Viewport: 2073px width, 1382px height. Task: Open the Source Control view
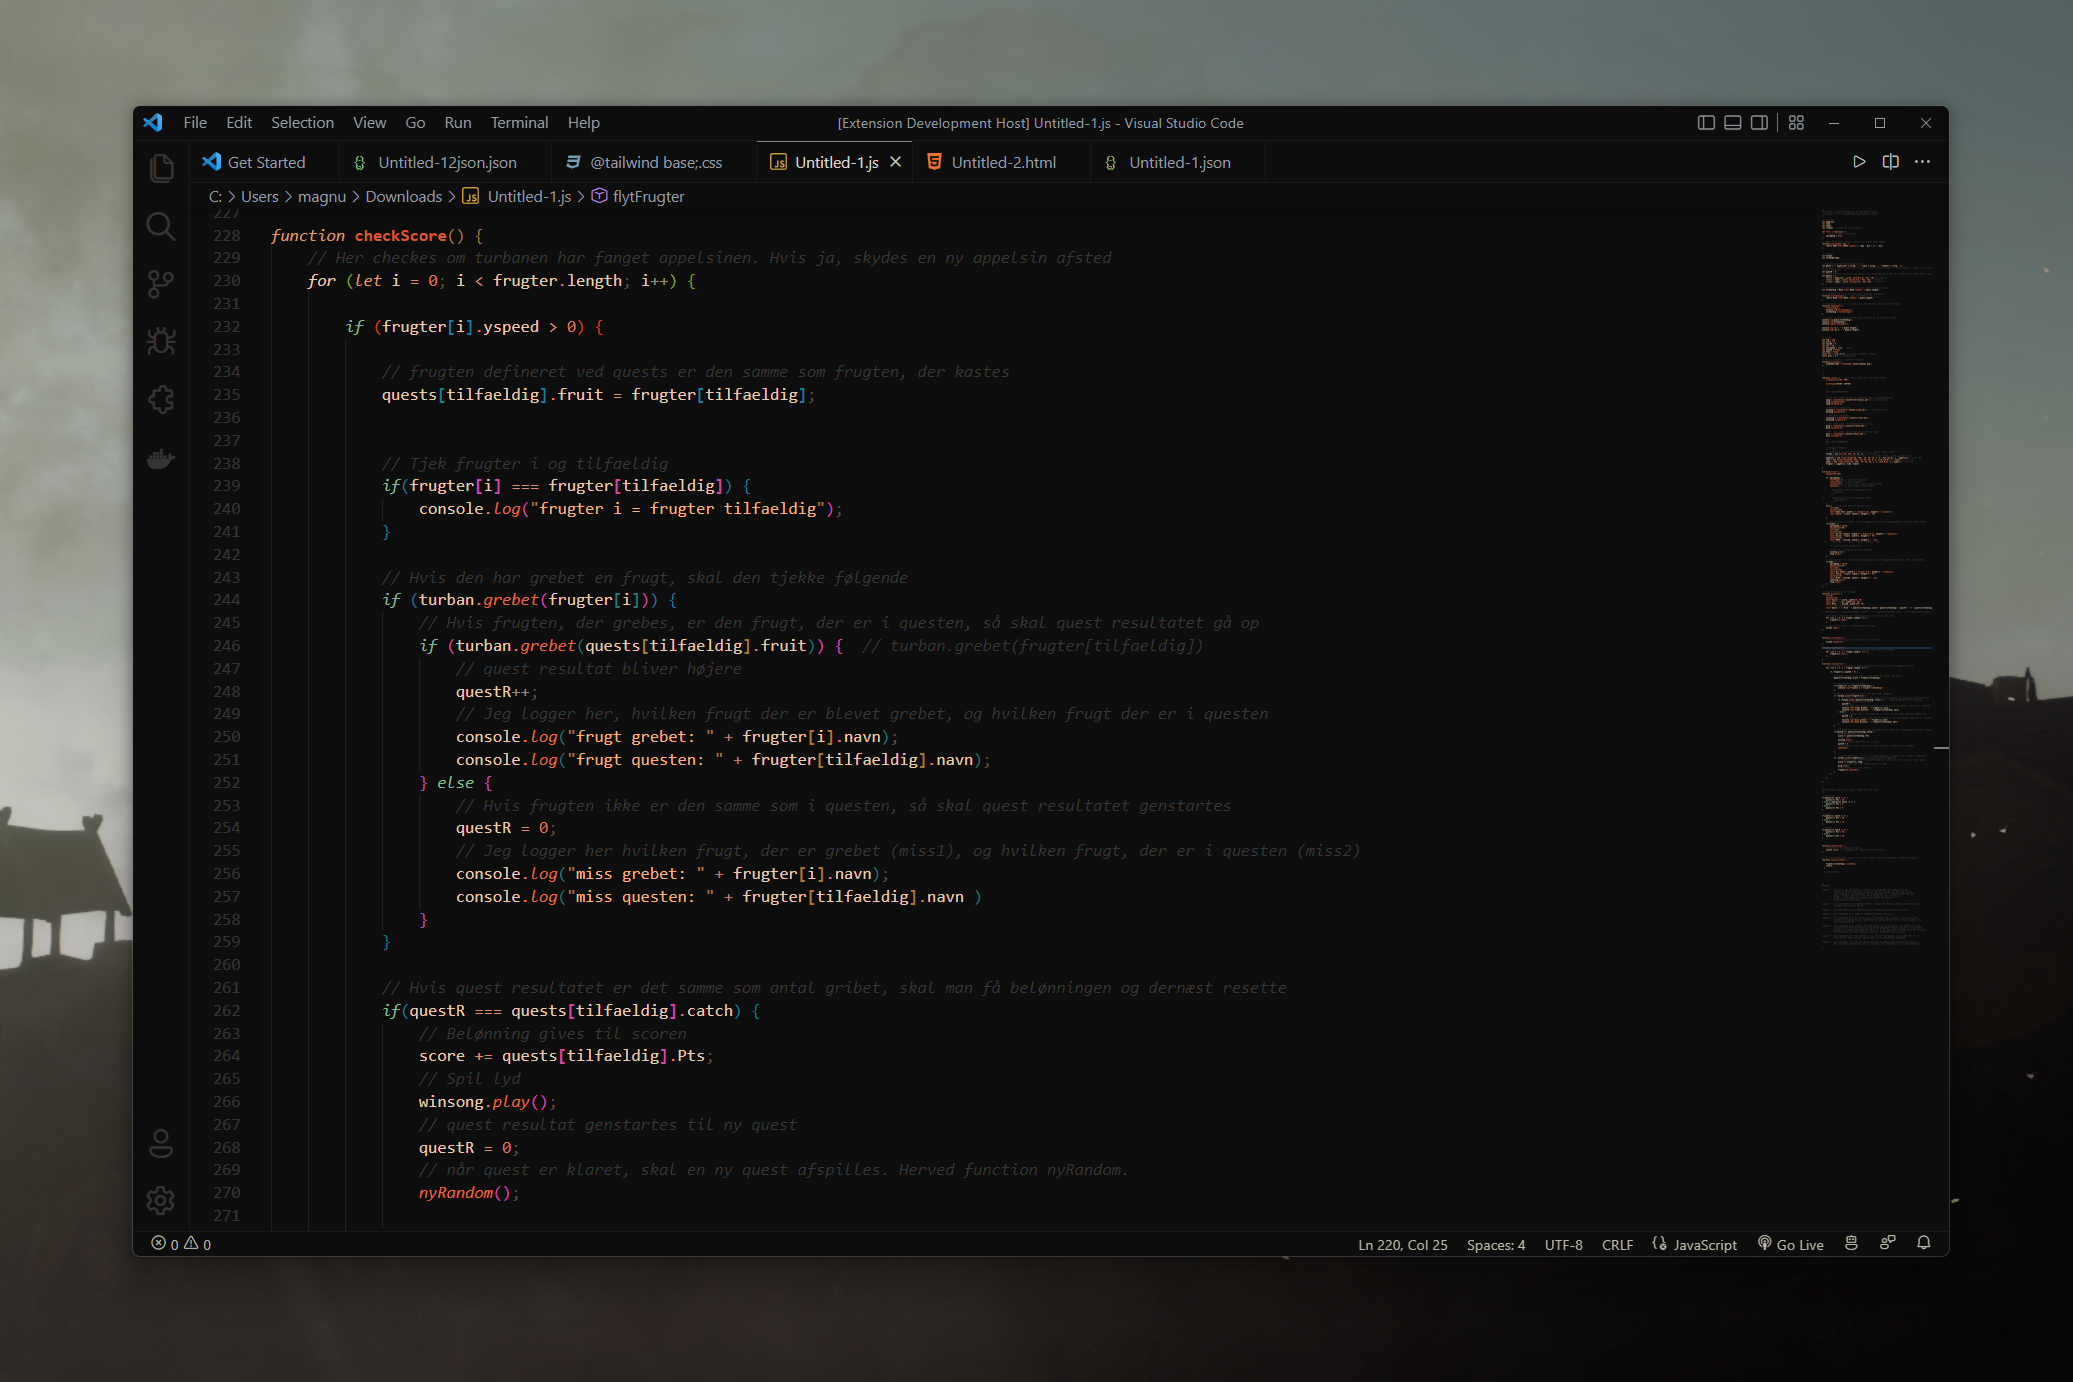[161, 284]
